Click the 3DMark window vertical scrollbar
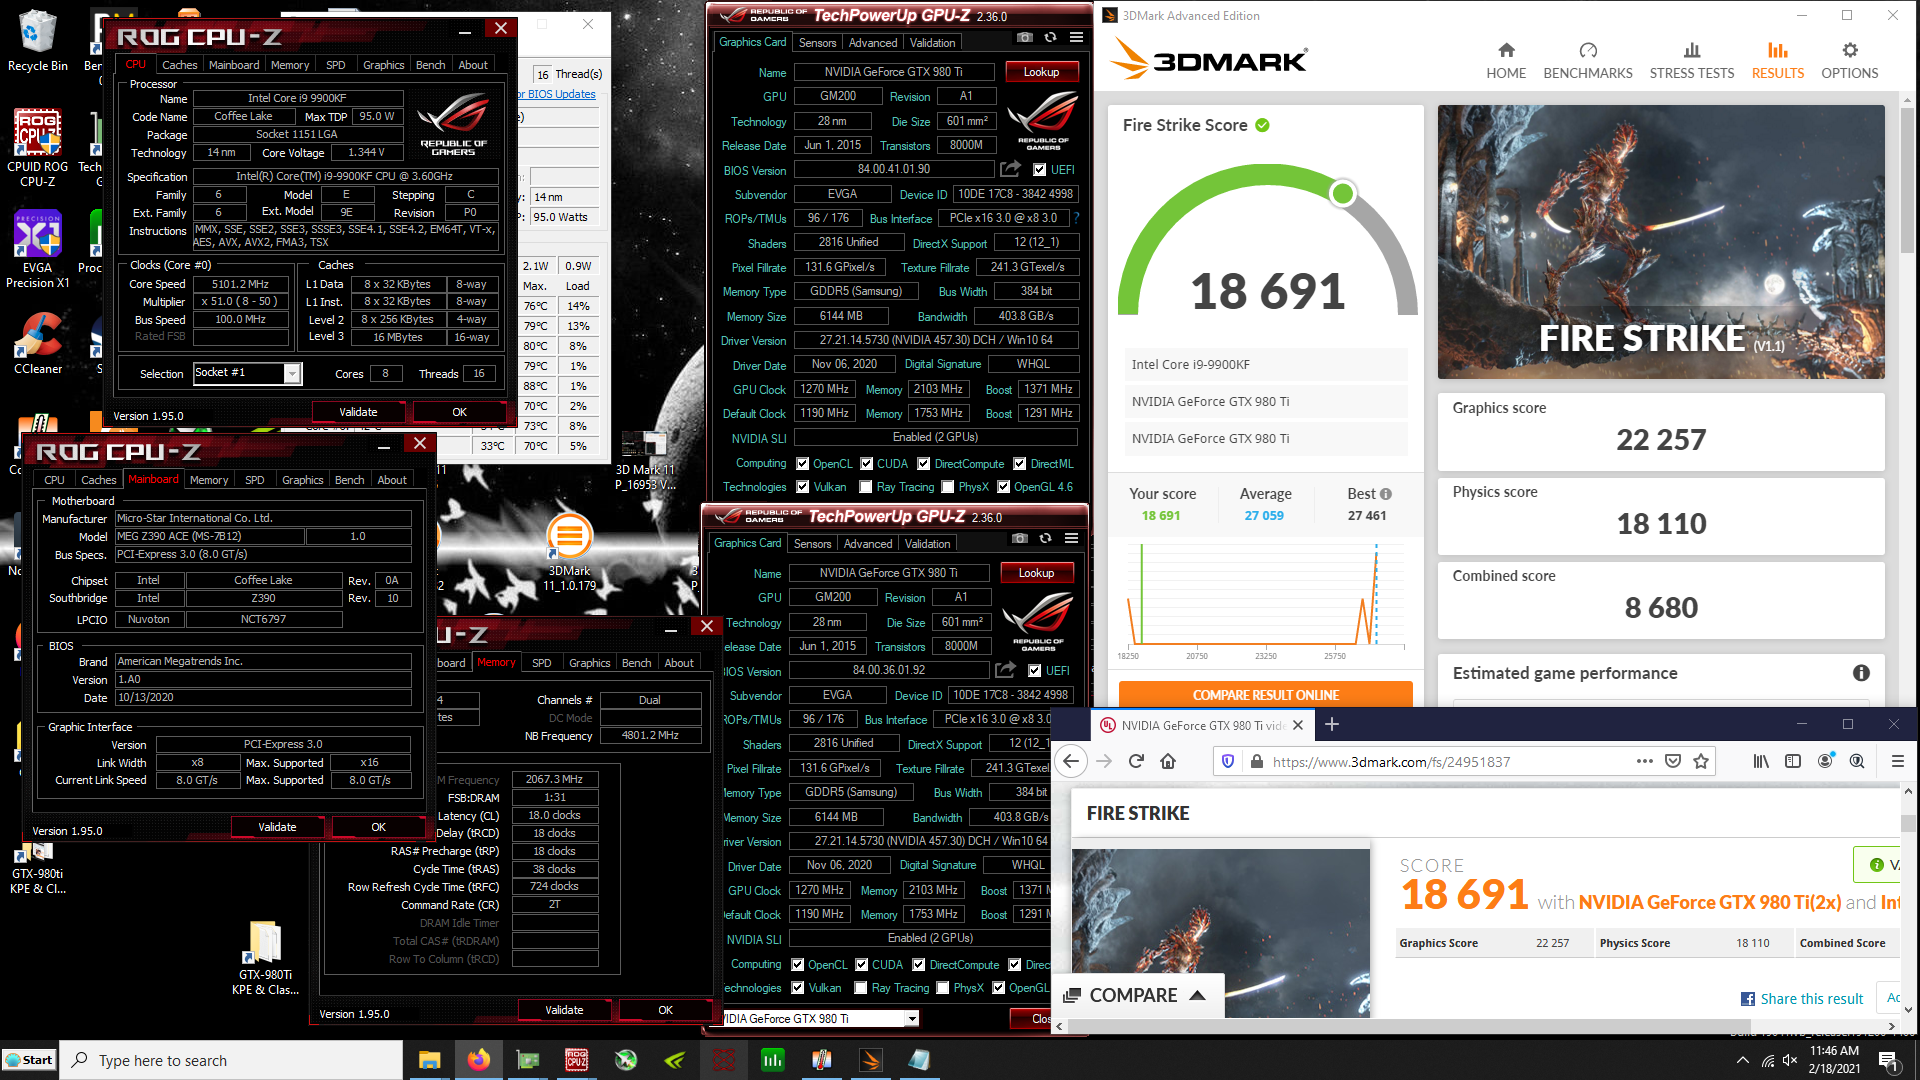Image resolution: width=1920 pixels, height=1080 pixels. coord(1907,180)
